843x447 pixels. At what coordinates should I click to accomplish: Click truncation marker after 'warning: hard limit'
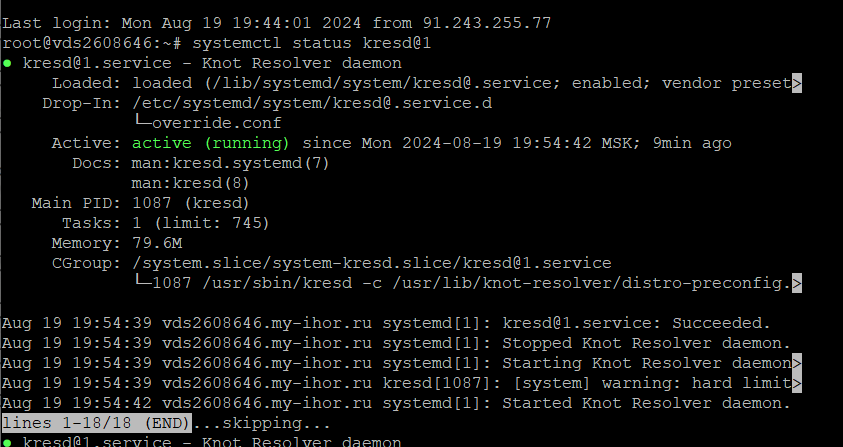[x=797, y=383]
